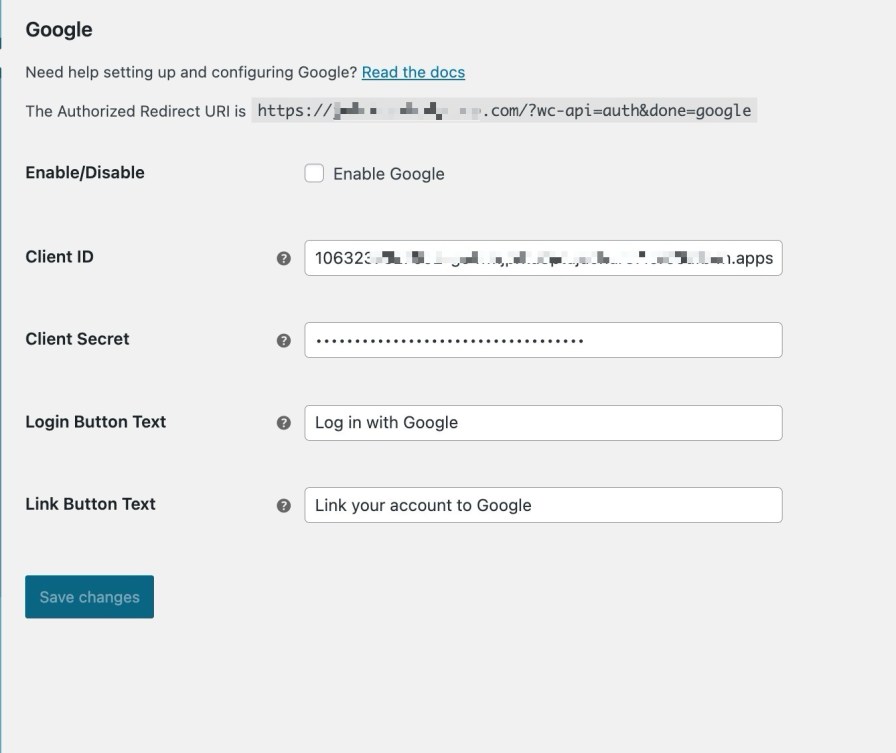Click into the Client Secret password field

(x=543, y=340)
